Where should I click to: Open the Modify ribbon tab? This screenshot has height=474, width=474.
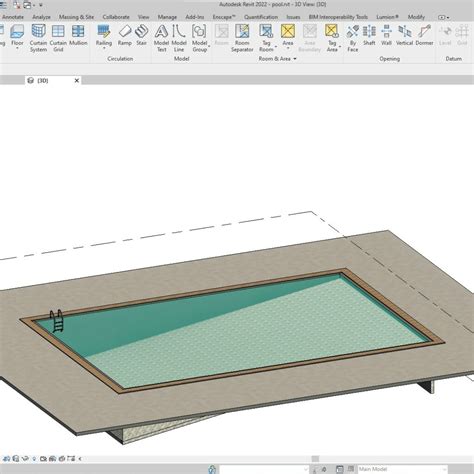(416, 17)
